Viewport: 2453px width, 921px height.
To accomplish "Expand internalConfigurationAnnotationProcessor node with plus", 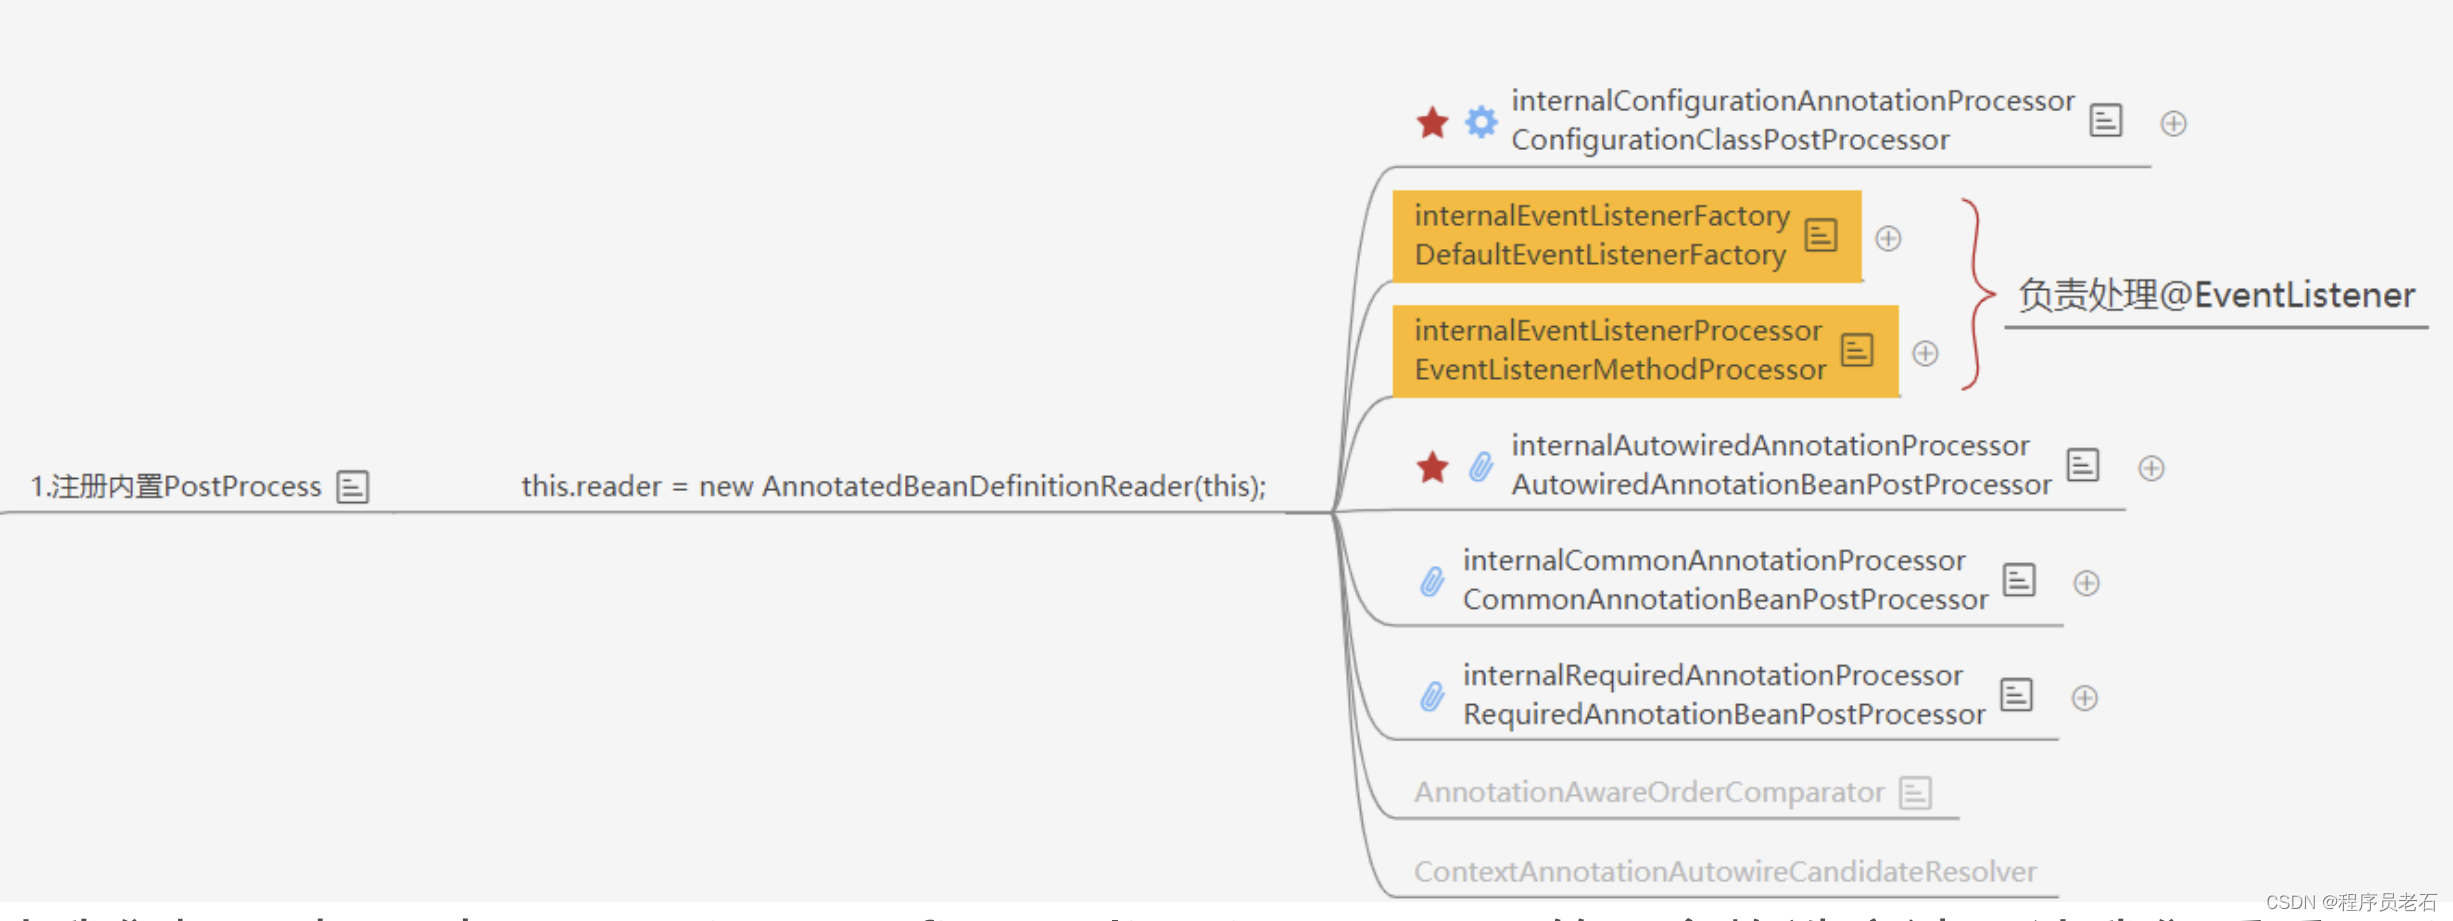I will 2173,123.
